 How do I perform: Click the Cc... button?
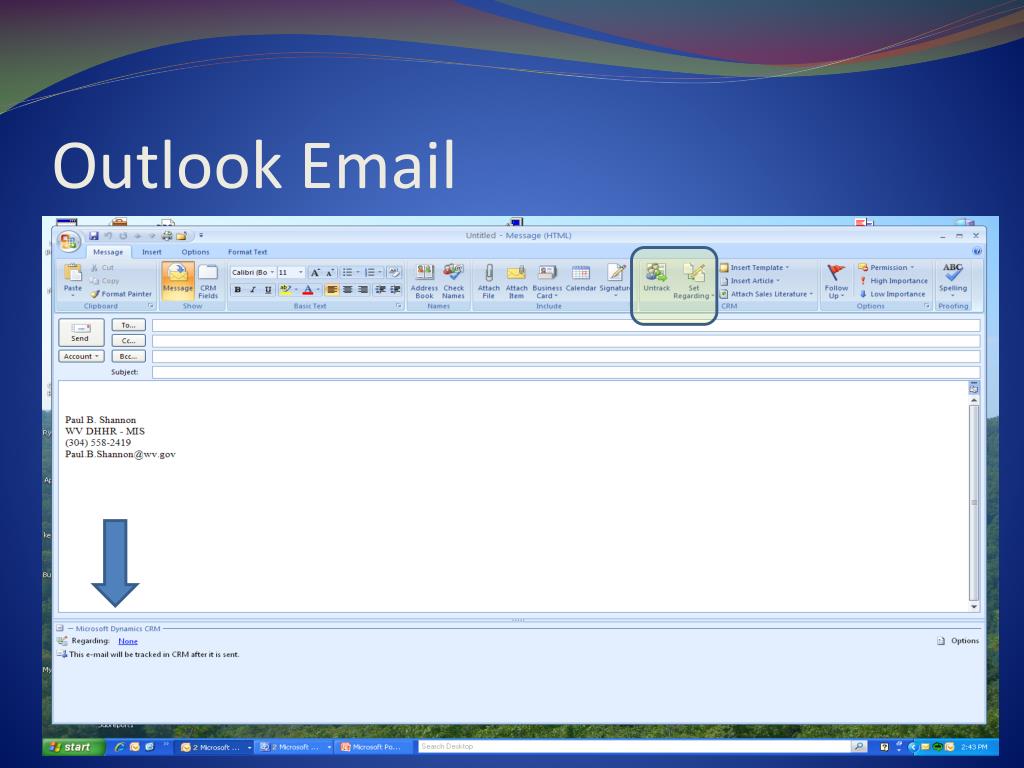pos(128,341)
